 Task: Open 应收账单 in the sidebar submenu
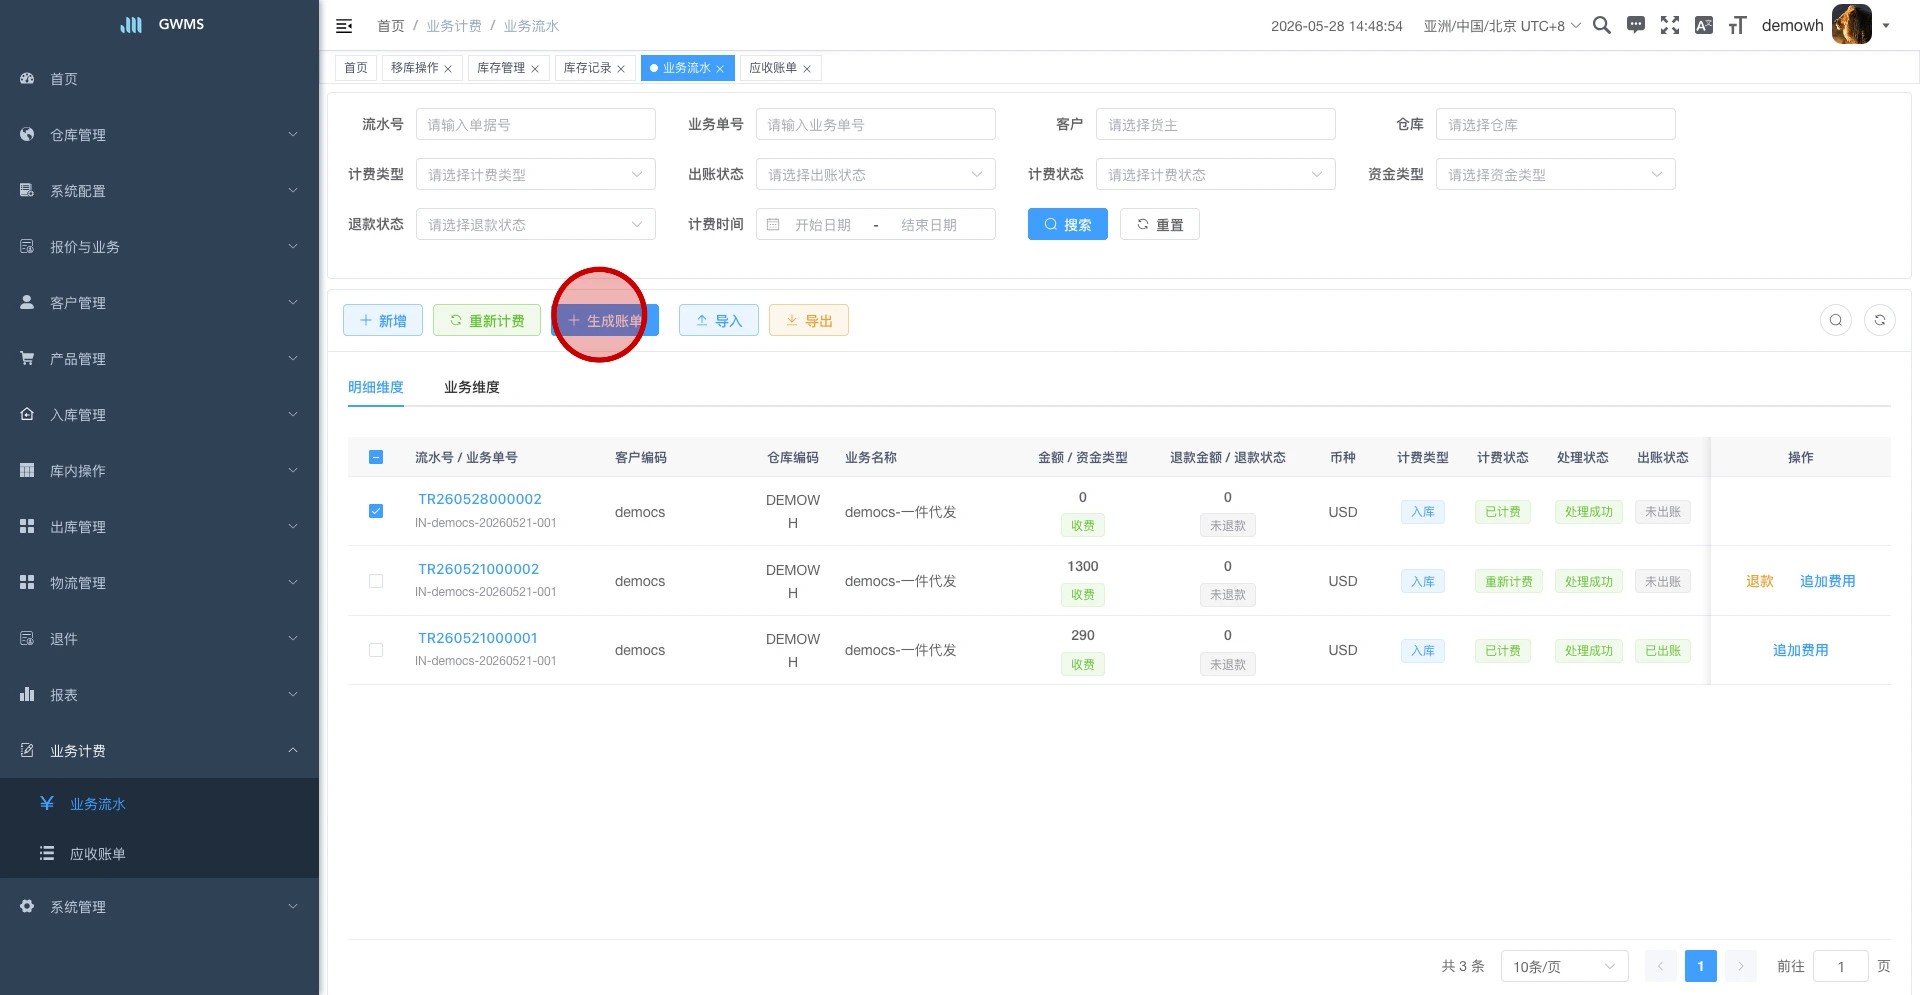(x=160, y=853)
